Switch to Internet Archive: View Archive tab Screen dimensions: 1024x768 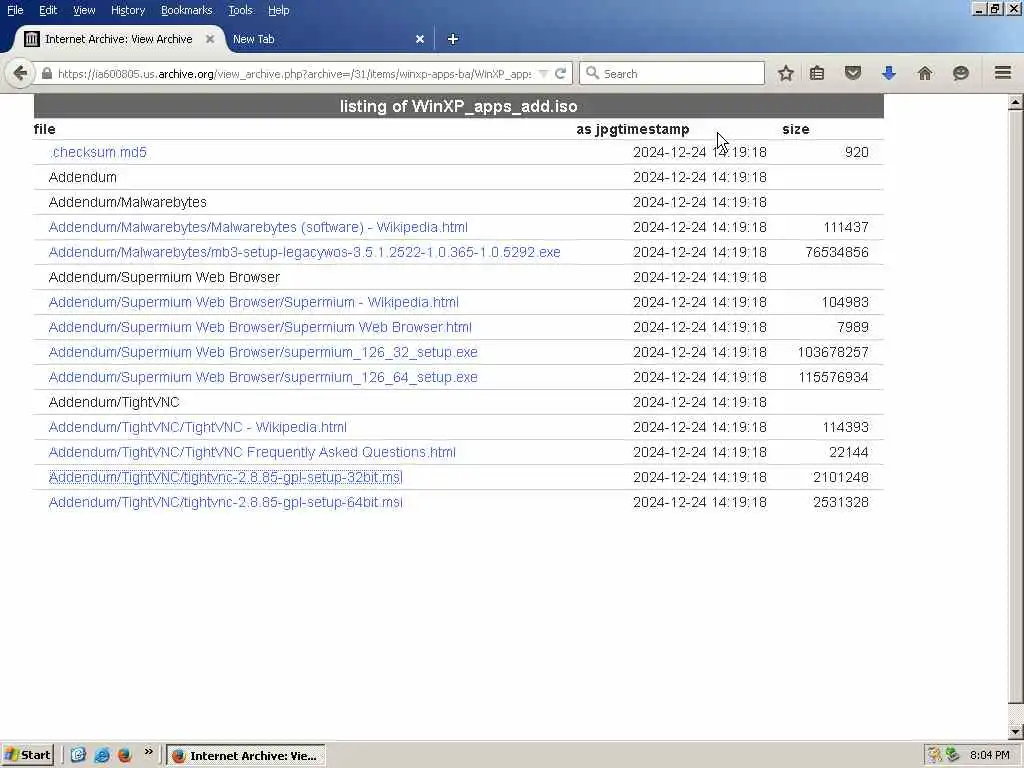(x=118, y=39)
